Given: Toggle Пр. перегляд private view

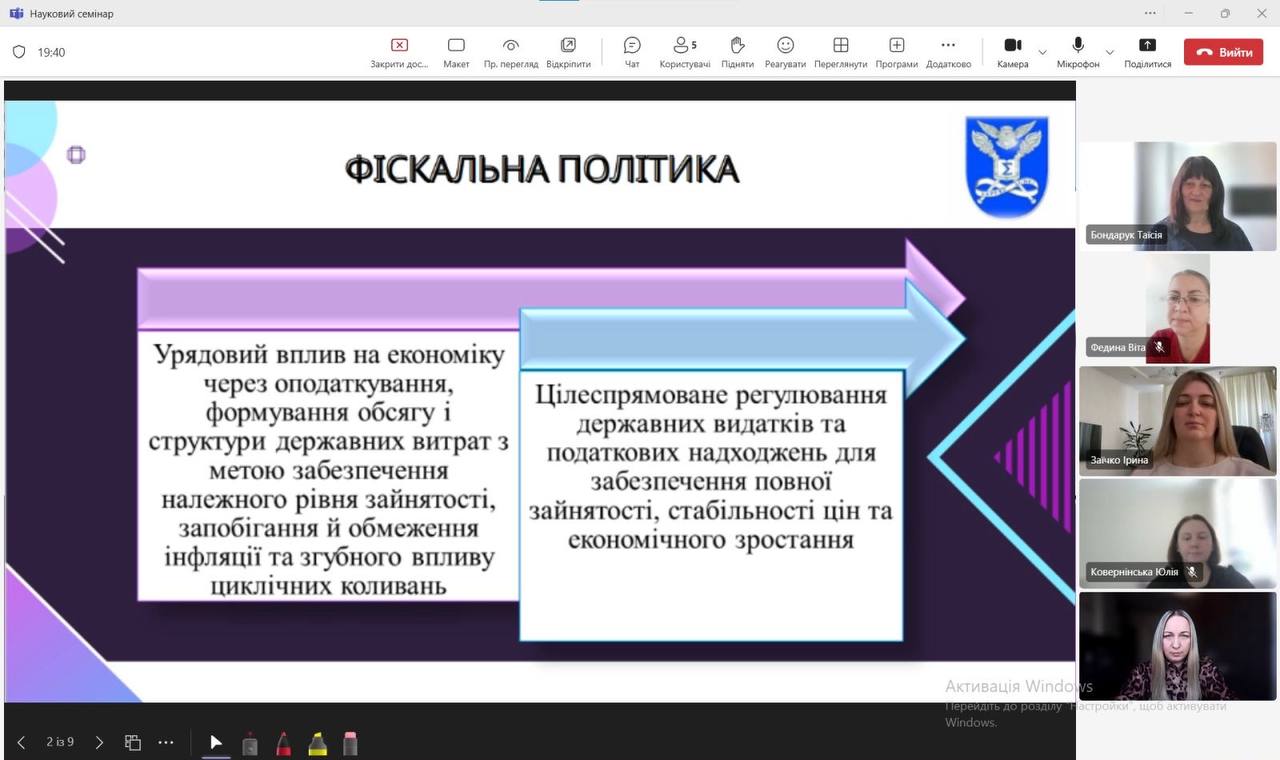Looking at the screenshot, I should click(x=511, y=52).
